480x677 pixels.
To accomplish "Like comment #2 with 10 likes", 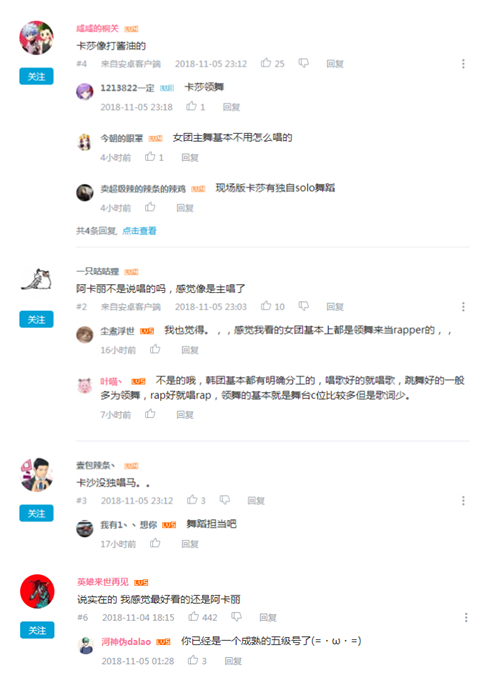I will pyautogui.click(x=266, y=306).
